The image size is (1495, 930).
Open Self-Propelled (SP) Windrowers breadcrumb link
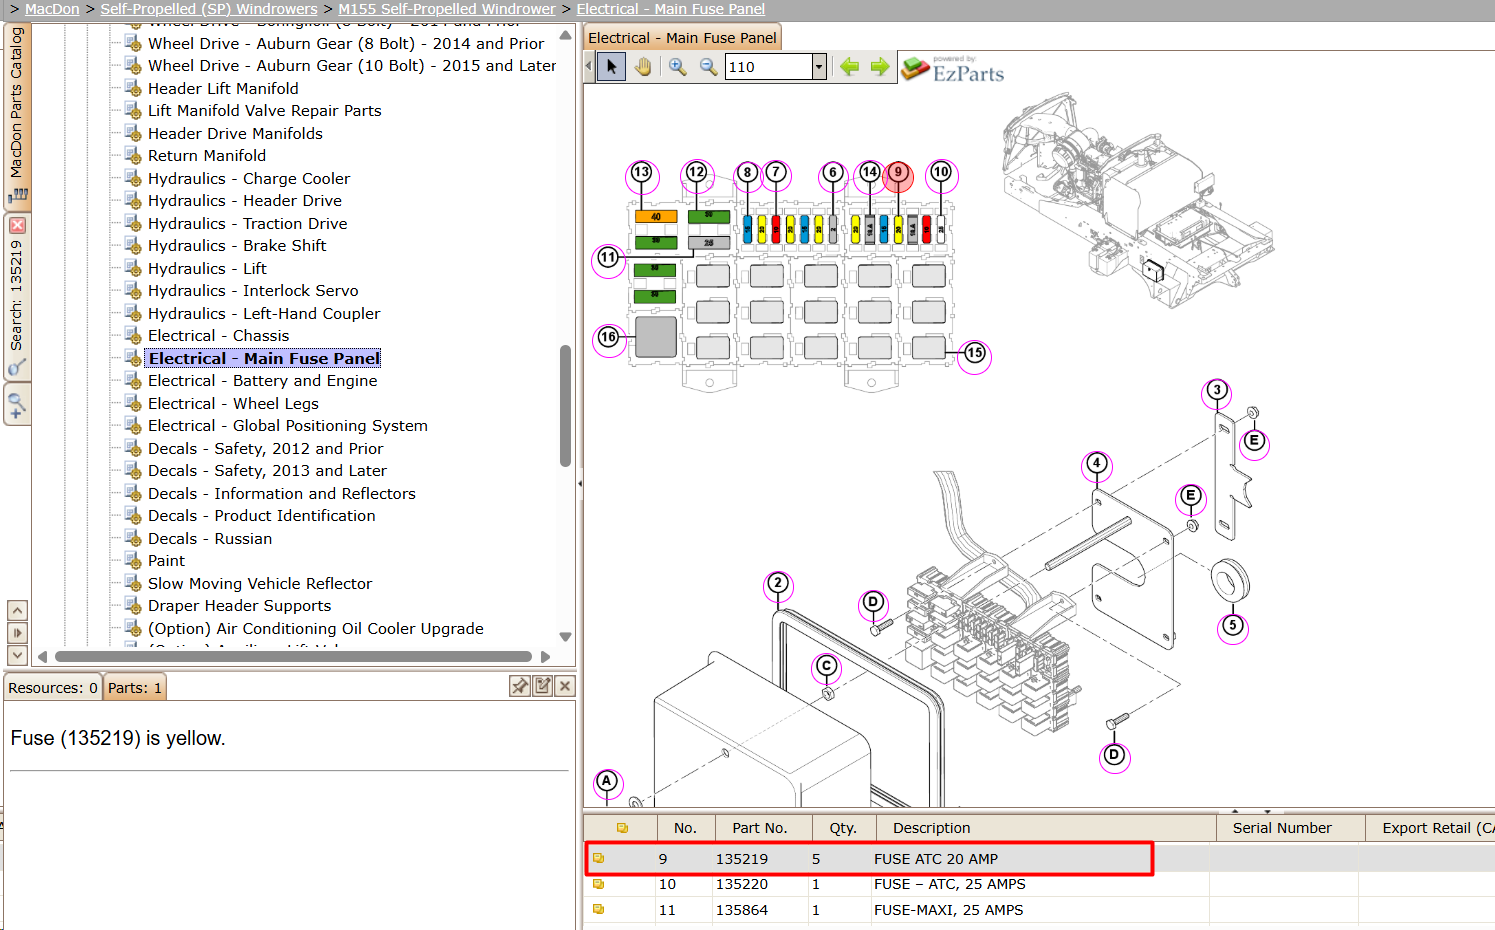pos(209,9)
